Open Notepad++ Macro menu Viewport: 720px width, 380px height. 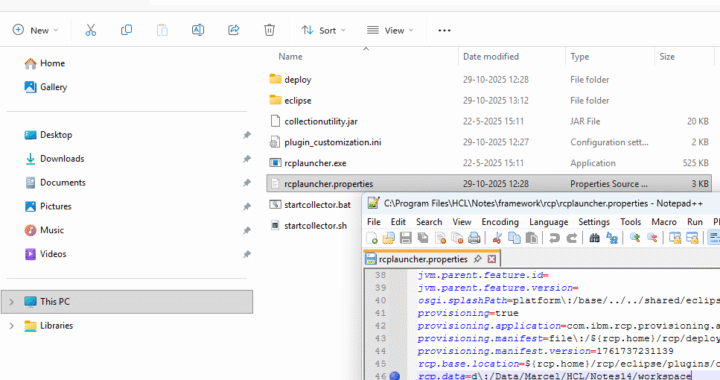click(x=664, y=222)
